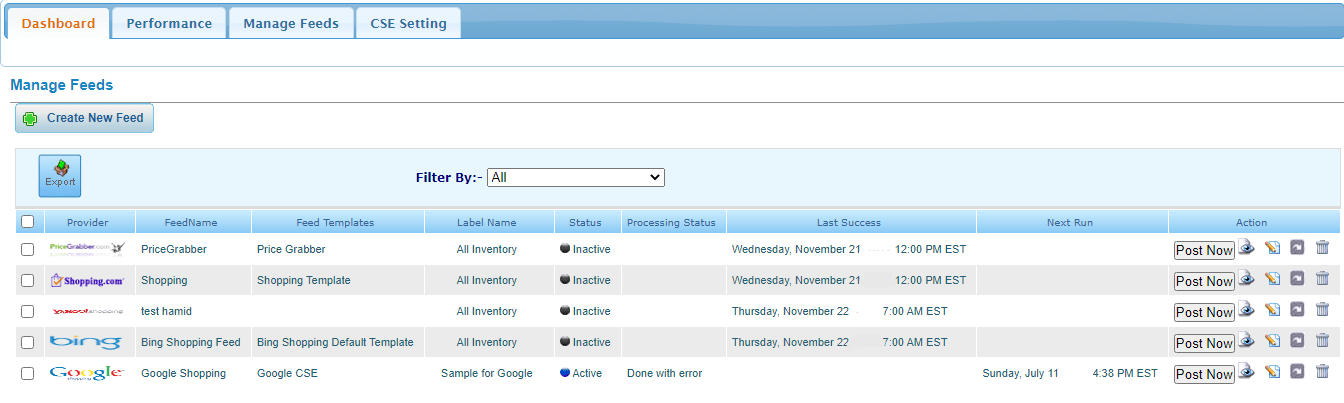
Task: Click the Last Success column header
Action: tap(849, 222)
